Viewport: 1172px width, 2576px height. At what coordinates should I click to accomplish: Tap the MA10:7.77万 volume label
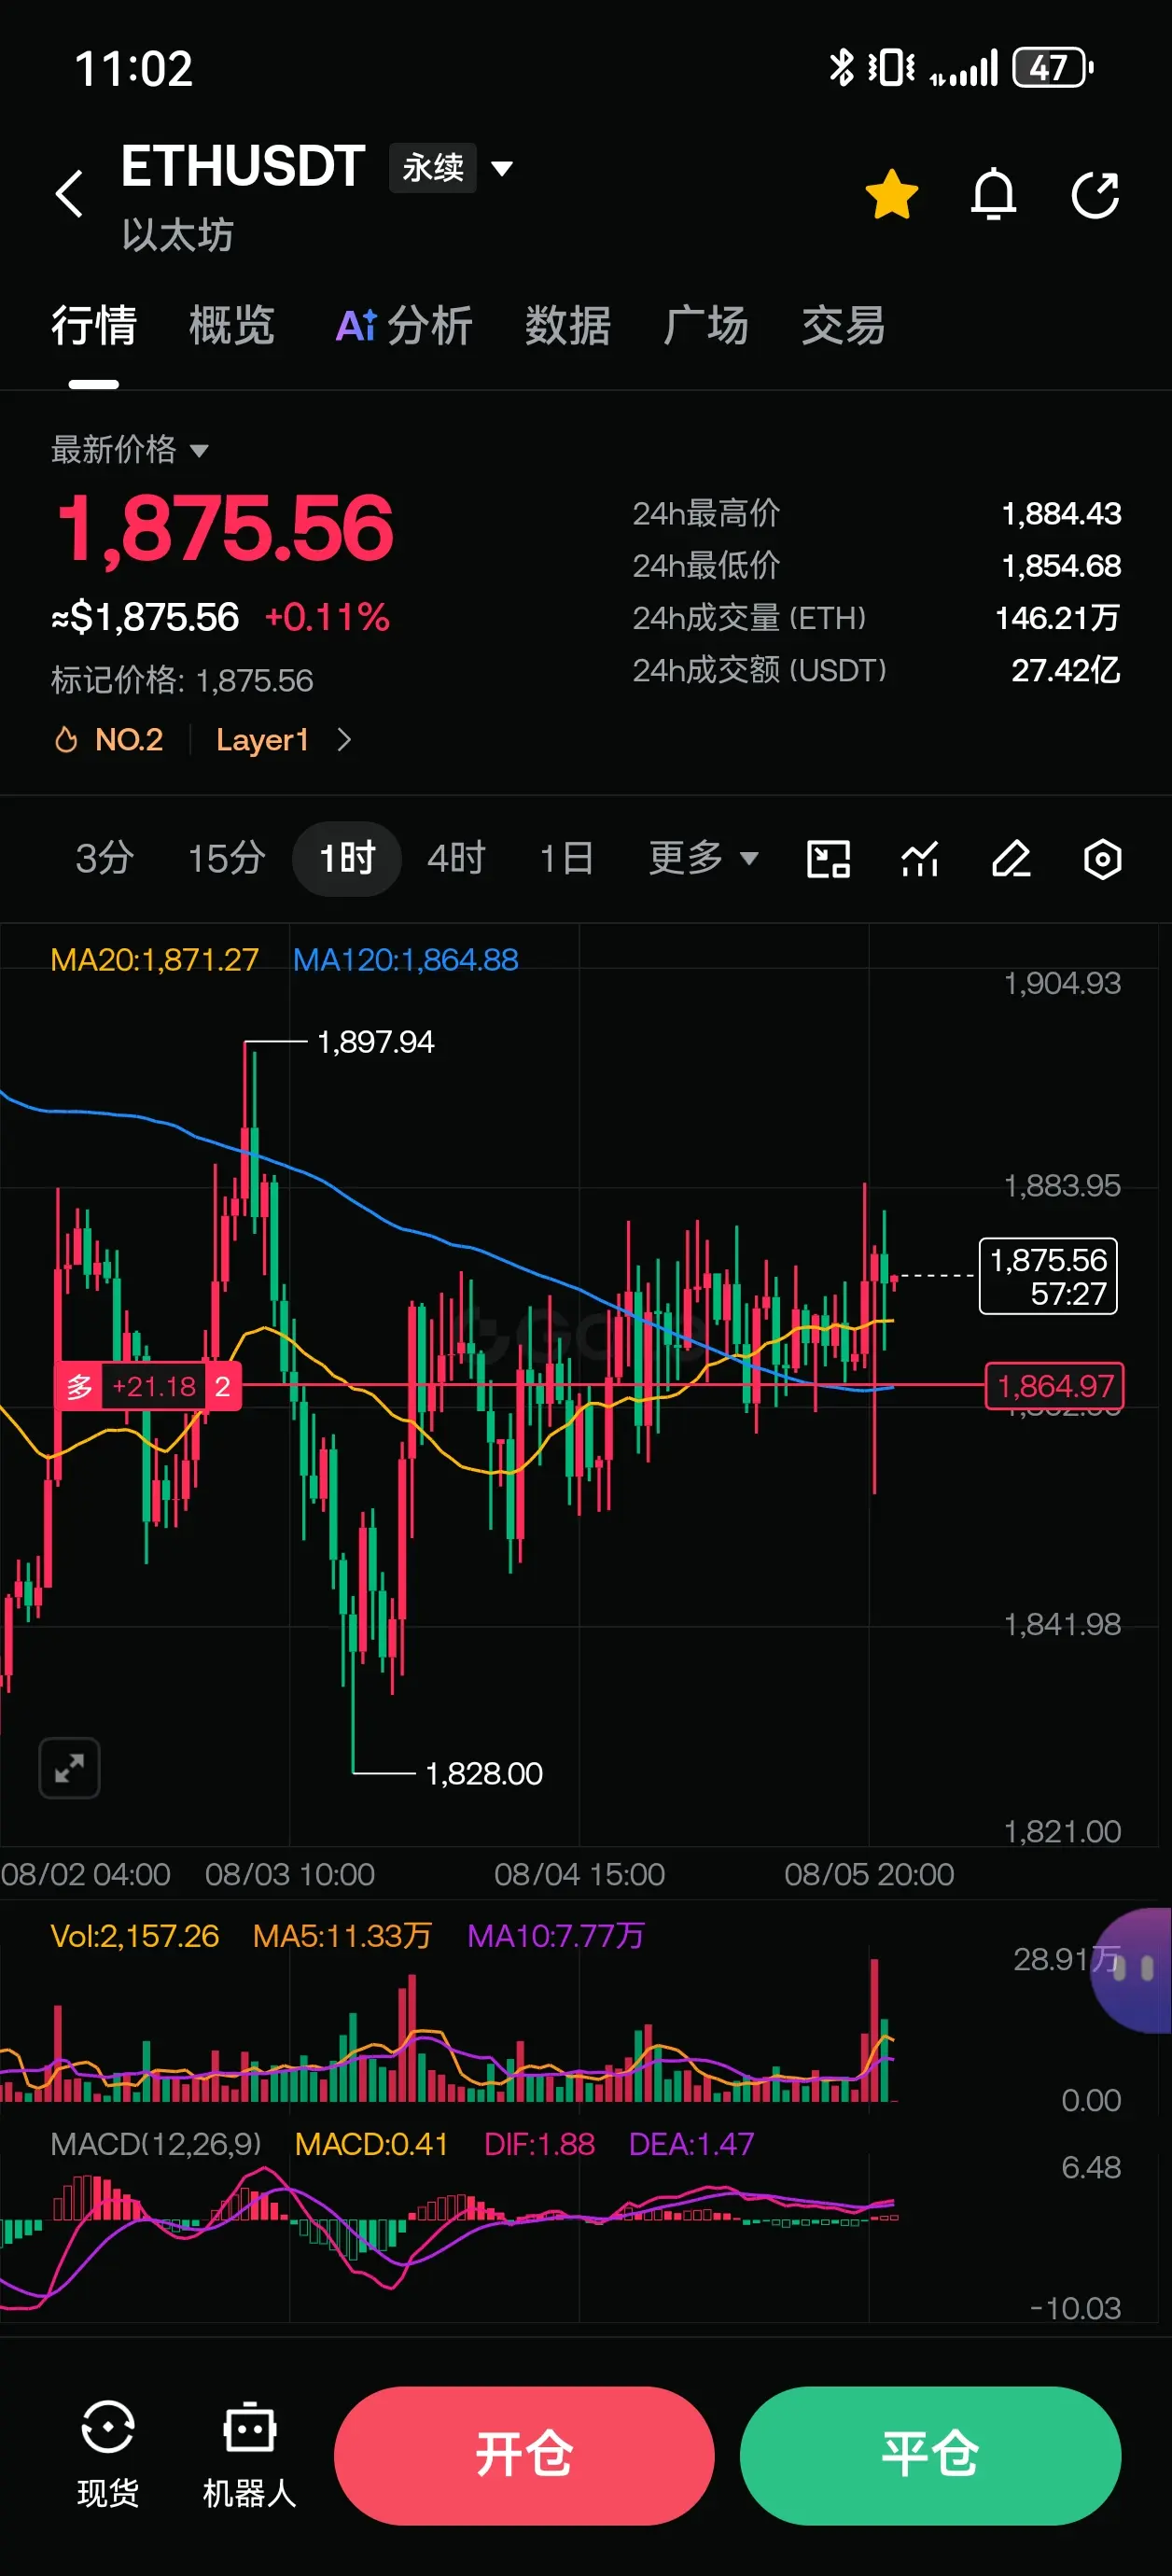point(556,1936)
